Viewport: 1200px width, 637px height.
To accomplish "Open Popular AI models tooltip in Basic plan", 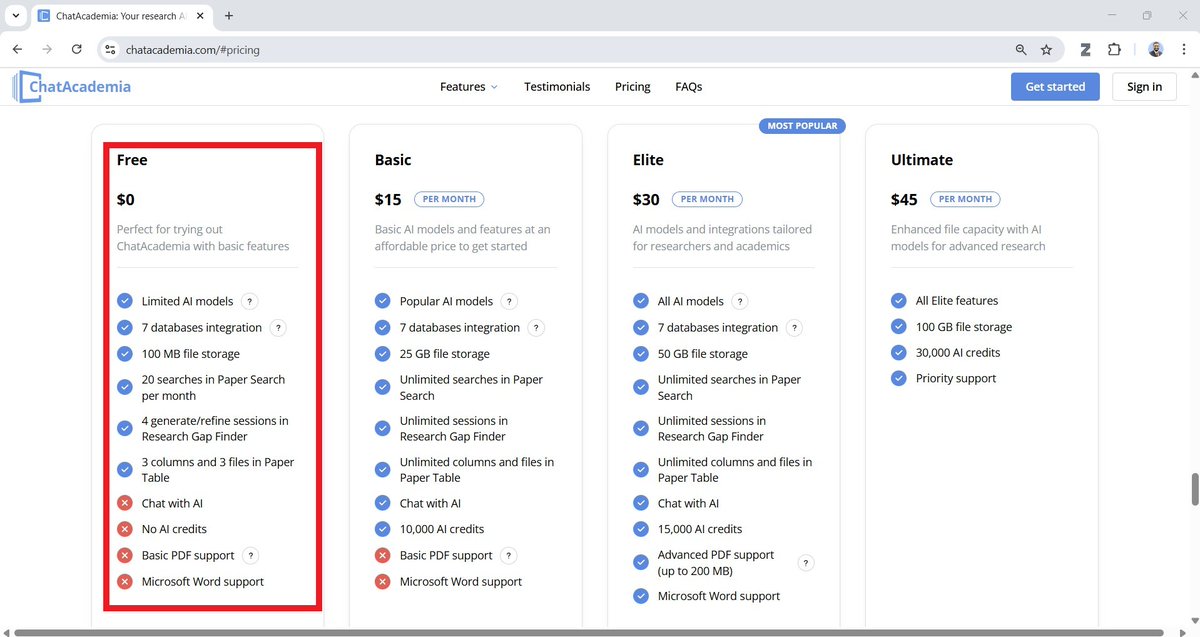I will pyautogui.click(x=509, y=300).
